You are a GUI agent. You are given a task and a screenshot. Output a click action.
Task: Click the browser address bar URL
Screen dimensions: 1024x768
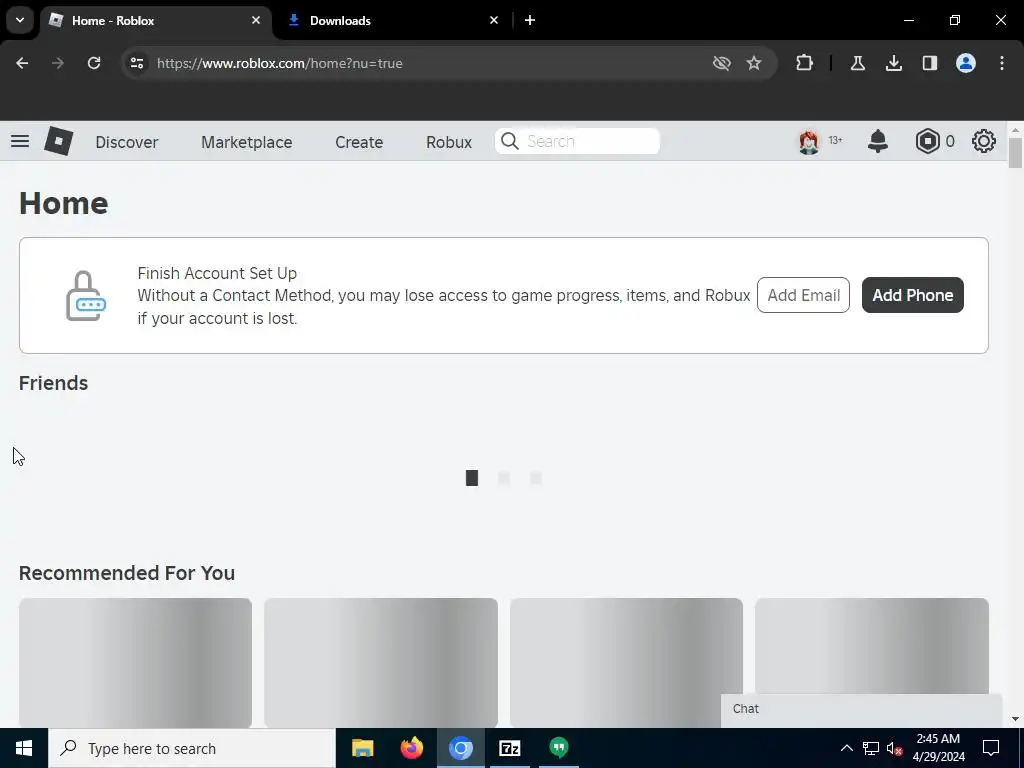[280, 63]
